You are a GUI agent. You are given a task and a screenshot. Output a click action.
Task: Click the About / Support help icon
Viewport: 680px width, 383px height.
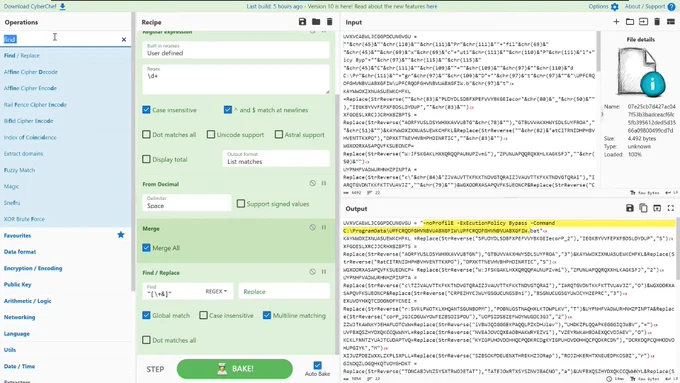[671, 7]
